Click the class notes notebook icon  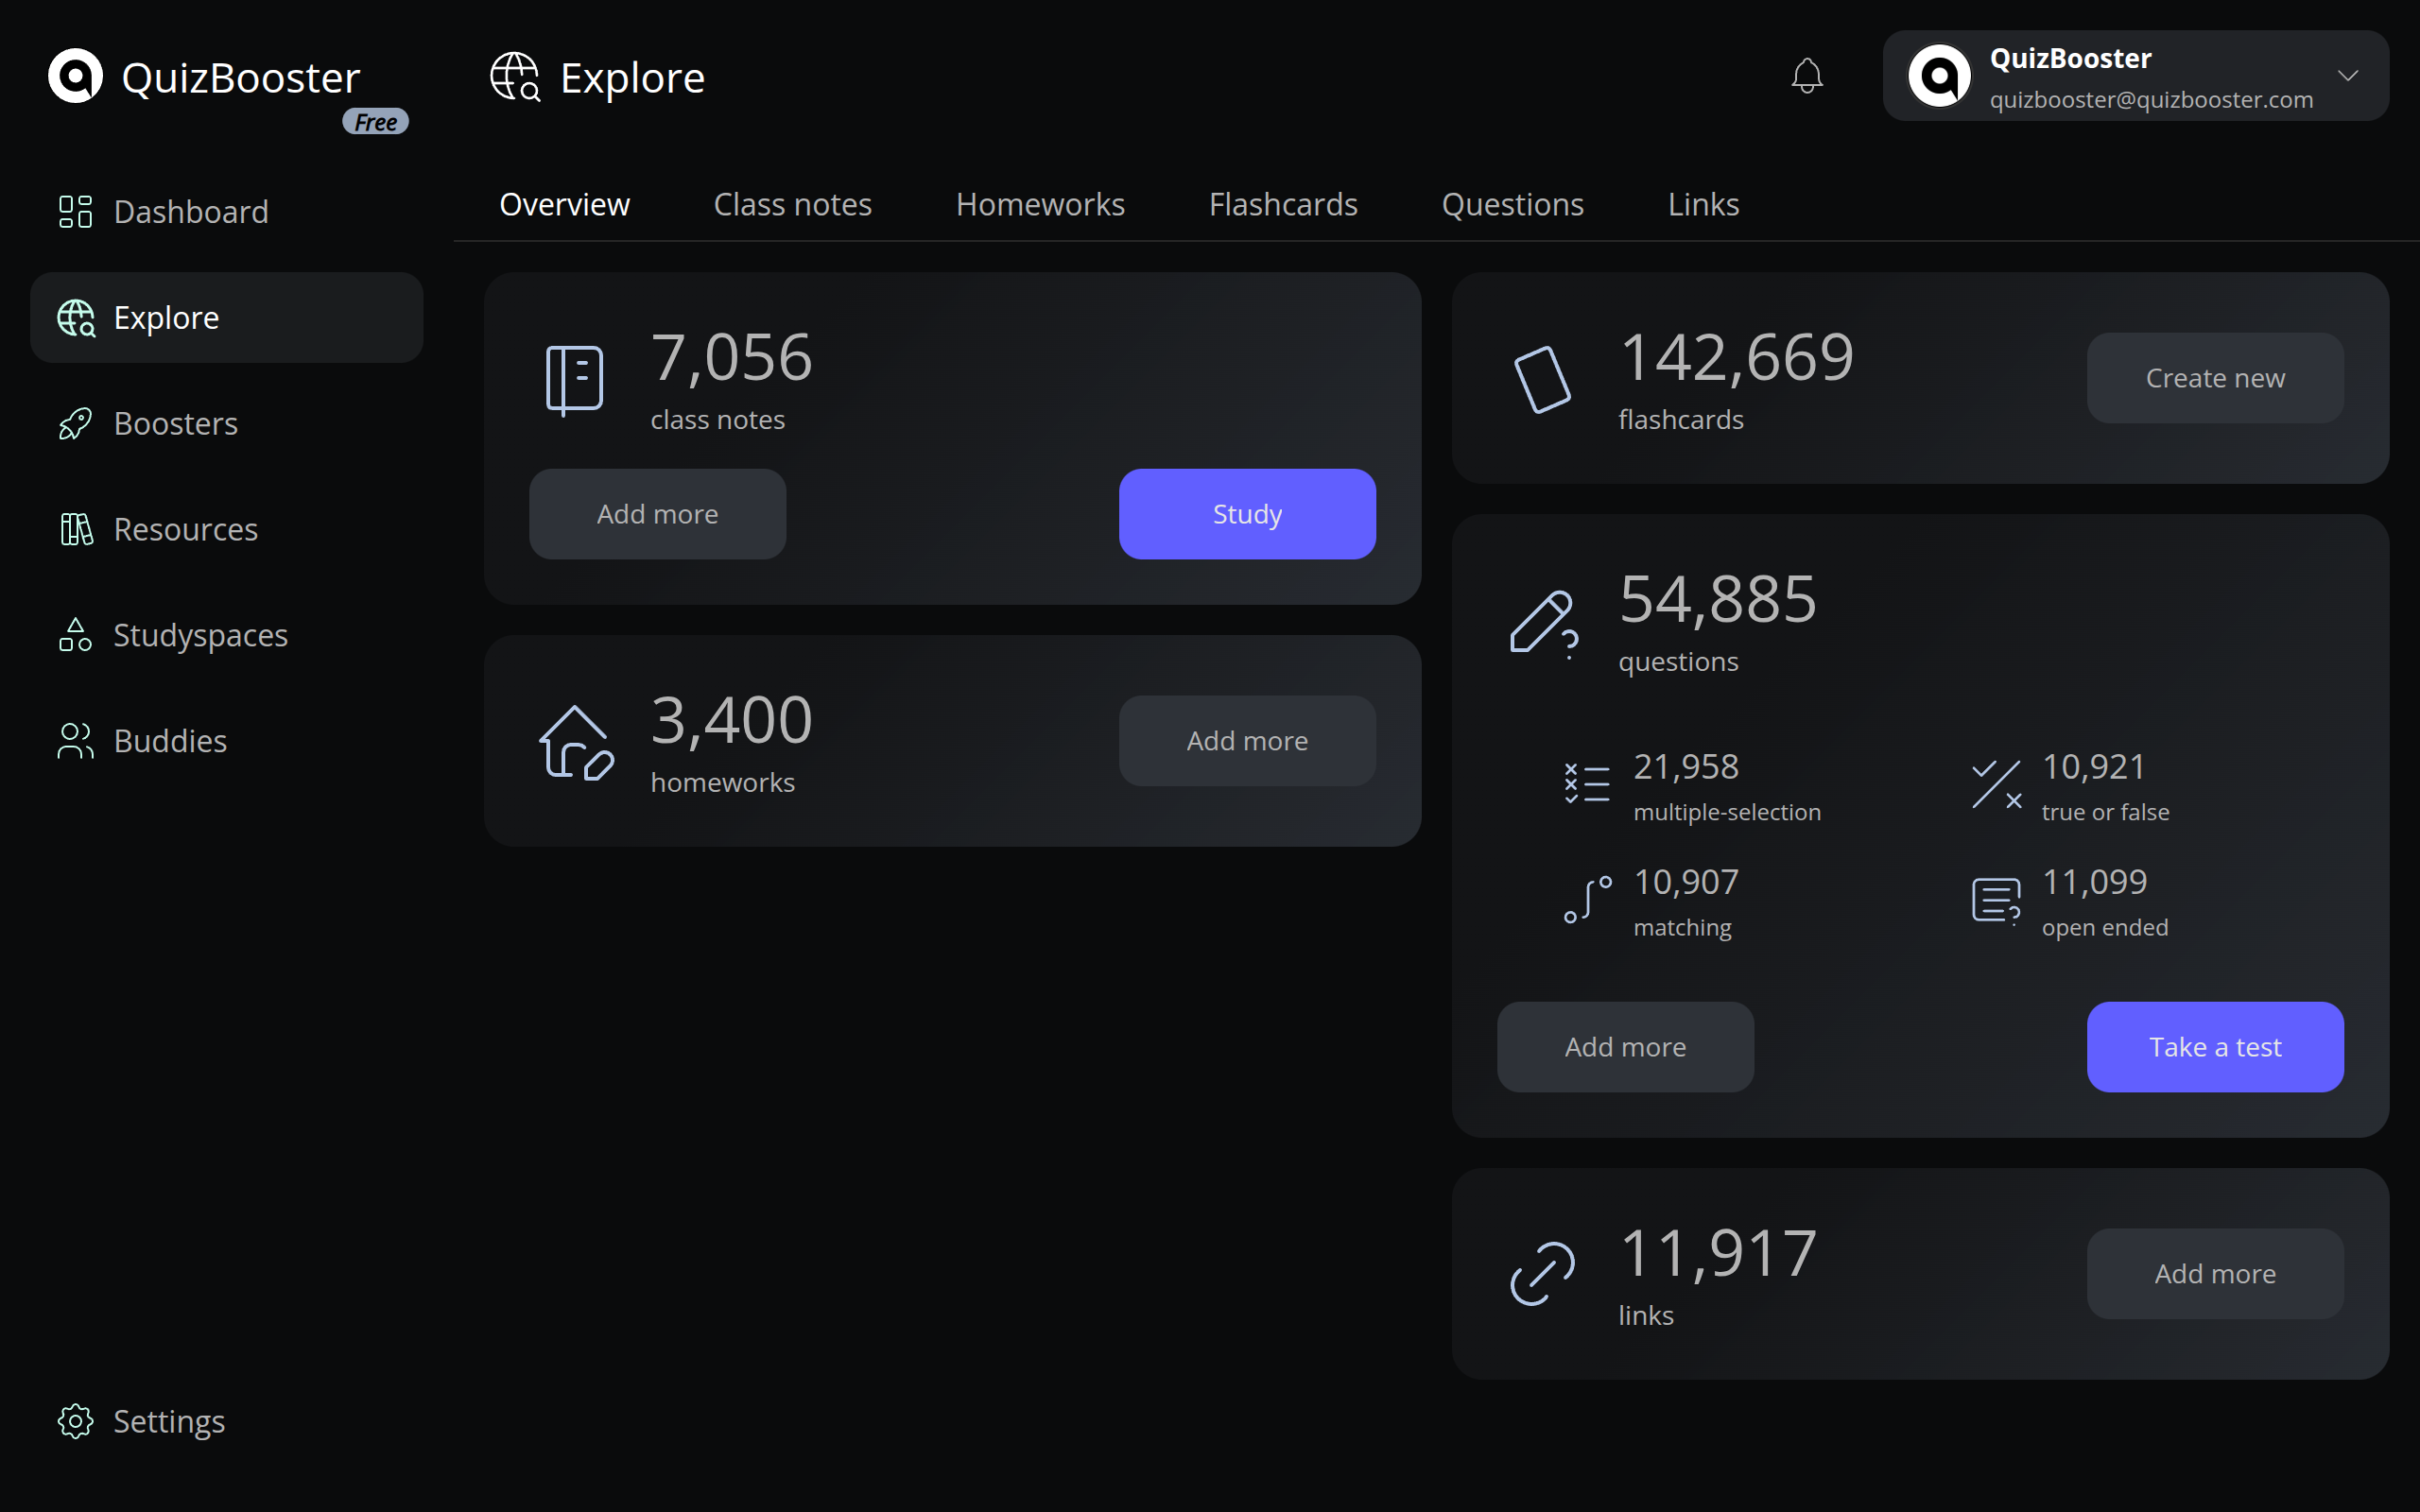pos(575,380)
